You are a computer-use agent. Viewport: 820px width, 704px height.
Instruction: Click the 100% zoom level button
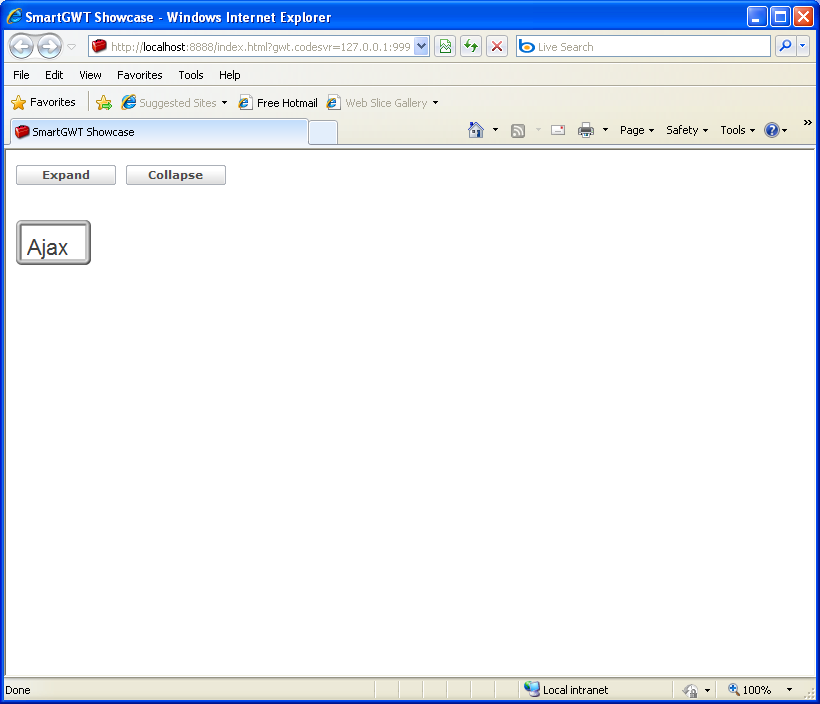coord(750,690)
